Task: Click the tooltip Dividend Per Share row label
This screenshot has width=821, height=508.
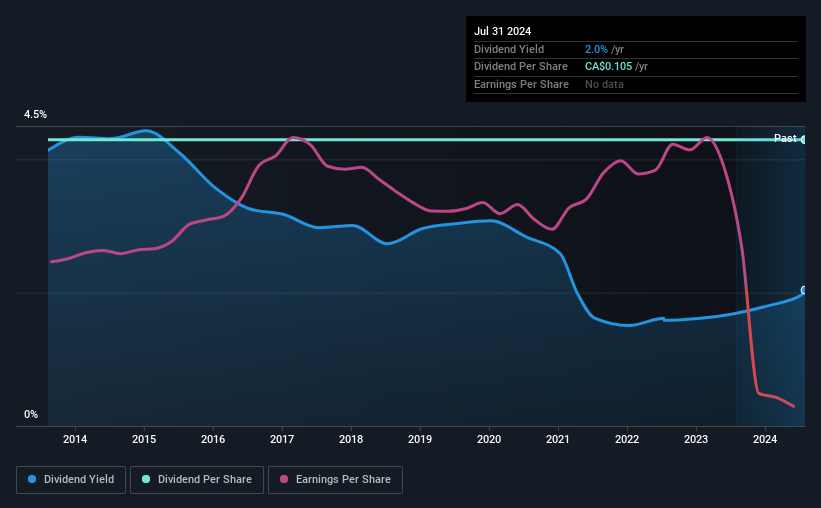Action: (x=521, y=67)
